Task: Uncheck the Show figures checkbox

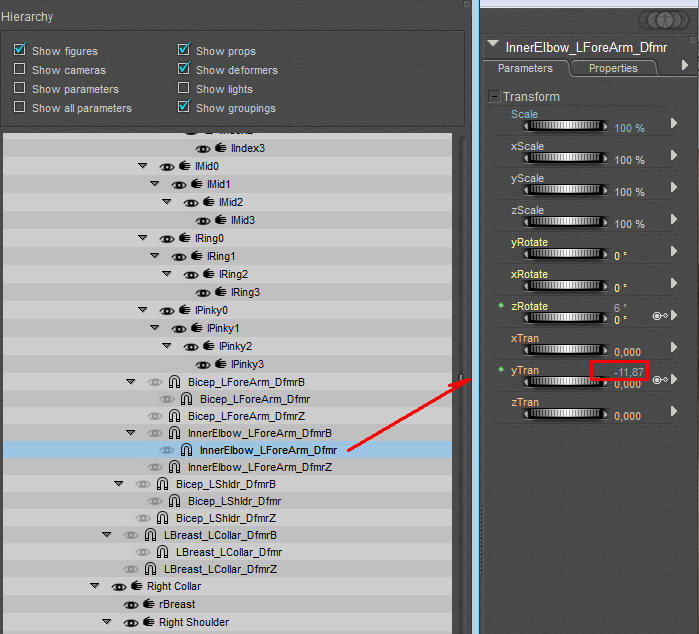Action: pyautogui.click(x=20, y=49)
